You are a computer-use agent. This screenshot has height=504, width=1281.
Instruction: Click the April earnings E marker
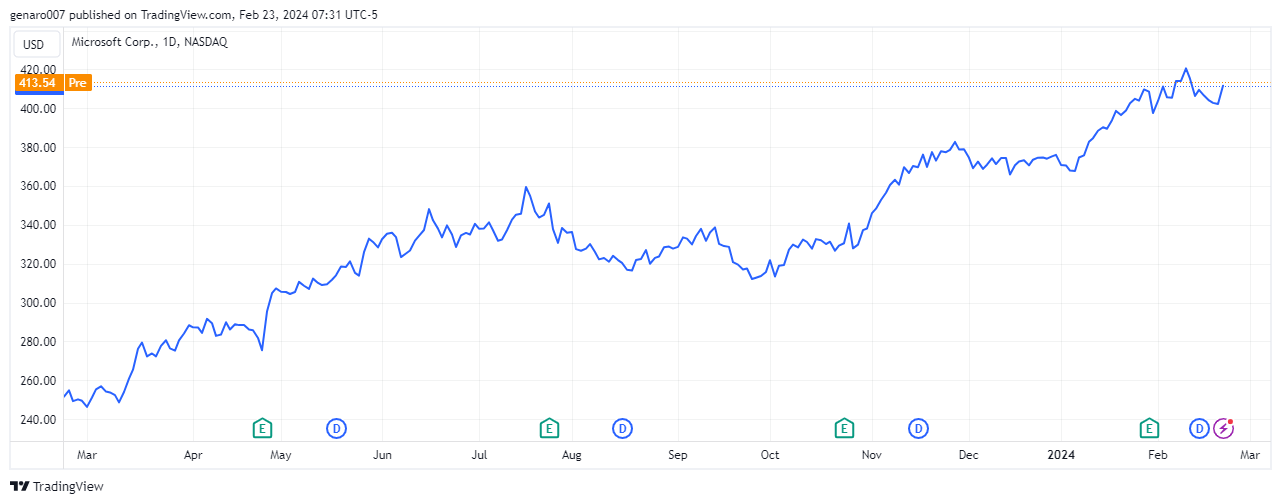click(262, 429)
